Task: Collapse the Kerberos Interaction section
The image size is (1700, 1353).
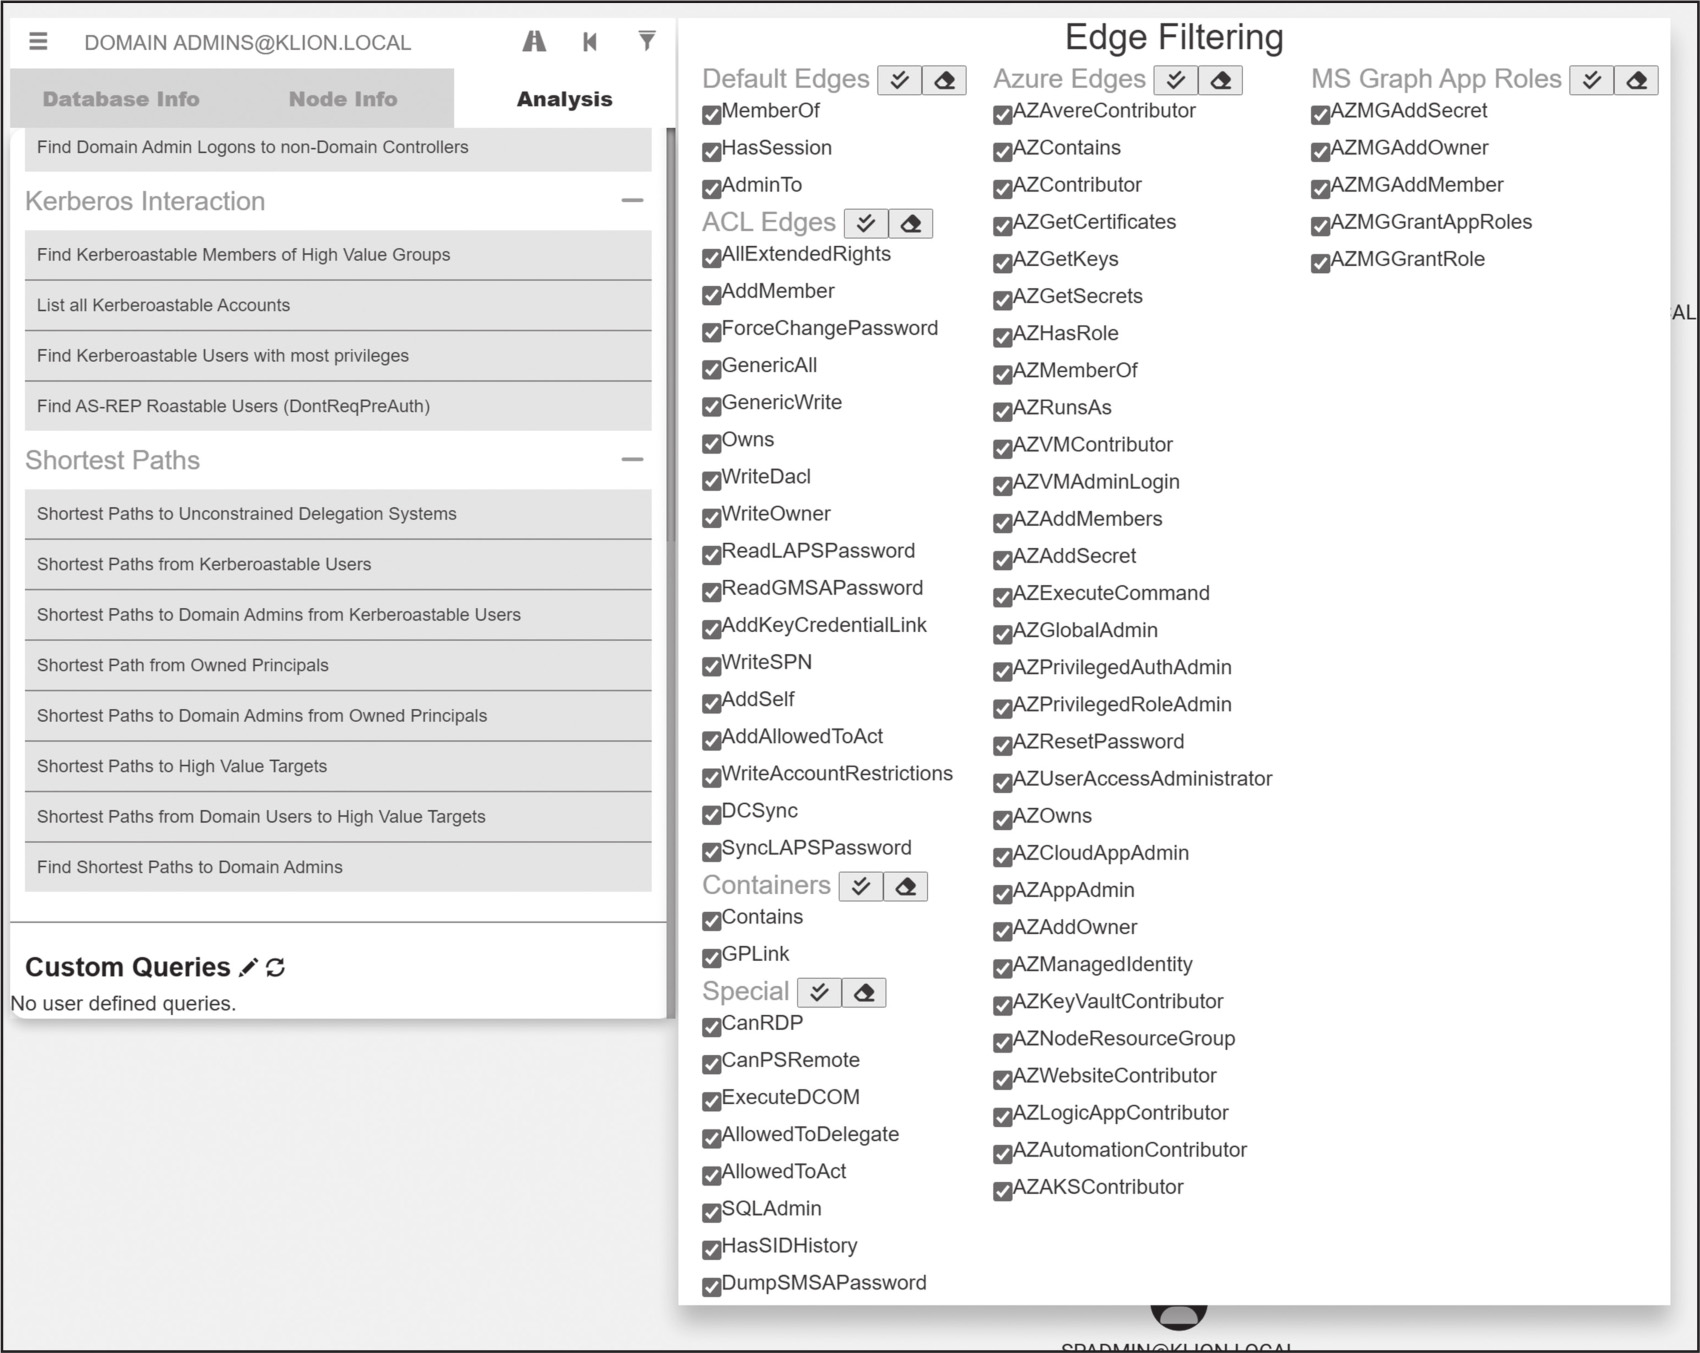Action: tap(632, 201)
